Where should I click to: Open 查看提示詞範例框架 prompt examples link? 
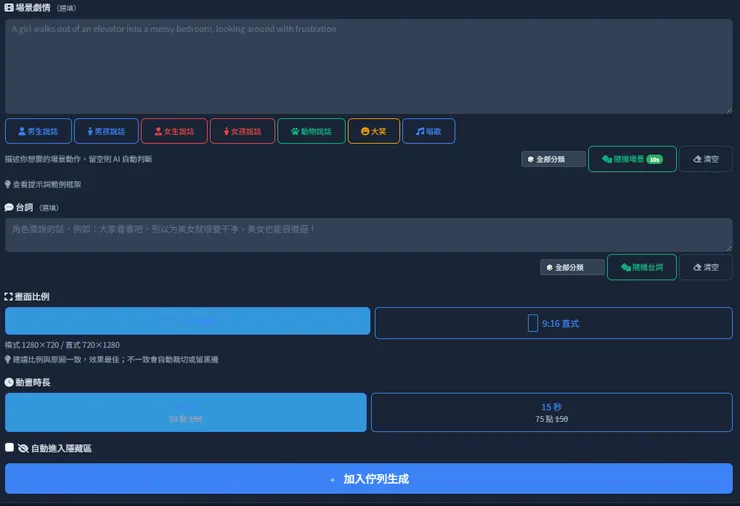(47, 185)
